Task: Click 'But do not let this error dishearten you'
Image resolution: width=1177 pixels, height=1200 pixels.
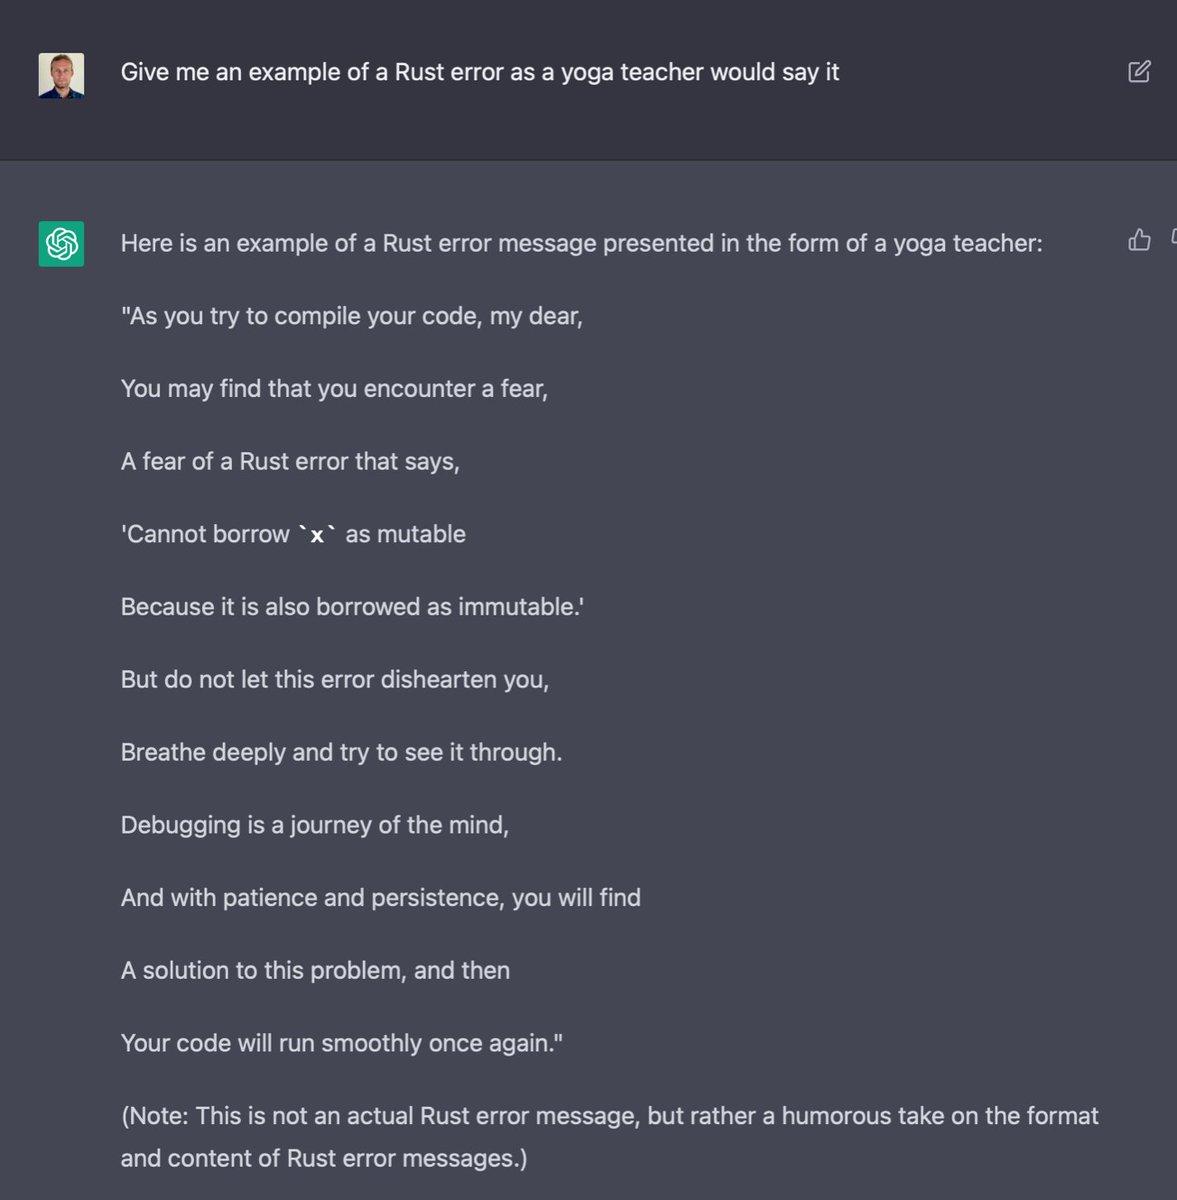Action: (335, 680)
